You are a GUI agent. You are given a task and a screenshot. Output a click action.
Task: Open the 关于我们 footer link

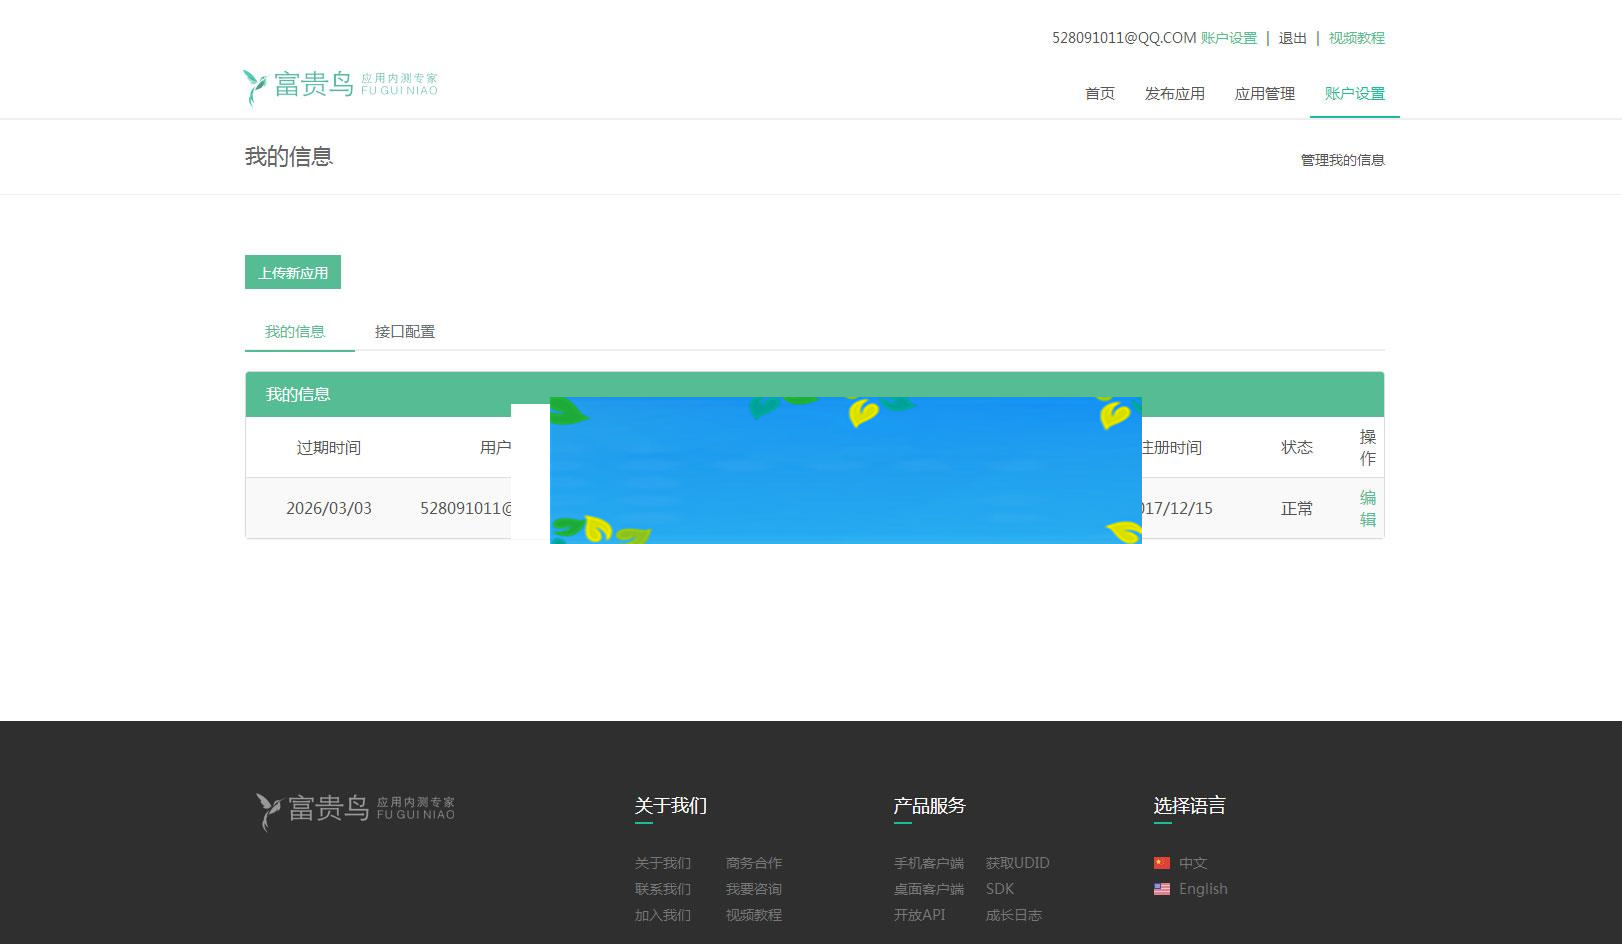pos(663,862)
